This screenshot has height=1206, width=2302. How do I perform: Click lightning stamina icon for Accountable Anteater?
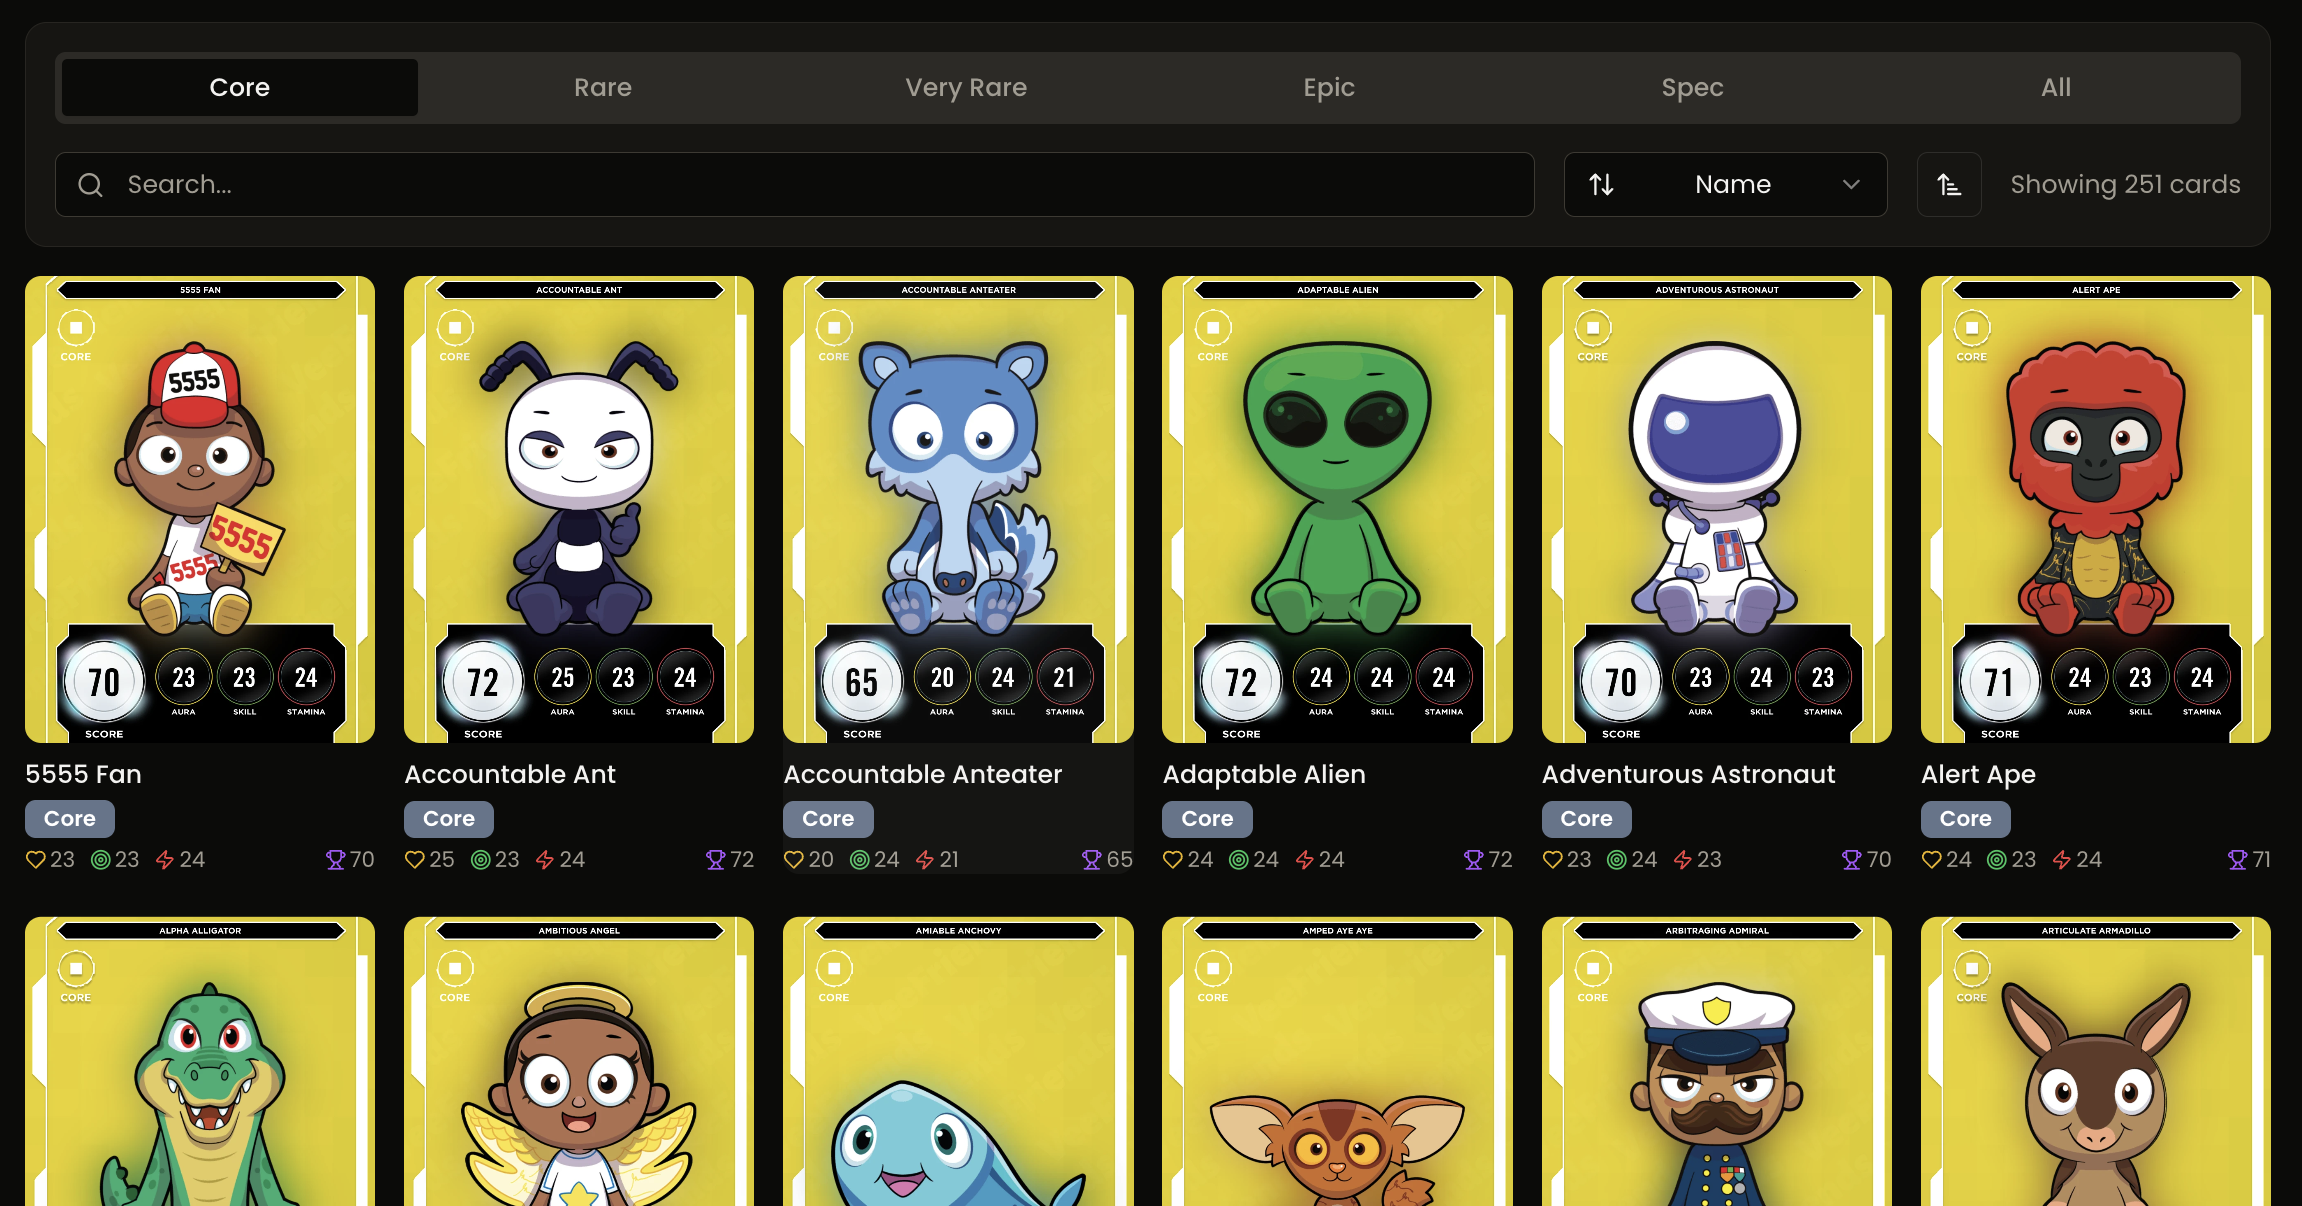click(x=925, y=860)
